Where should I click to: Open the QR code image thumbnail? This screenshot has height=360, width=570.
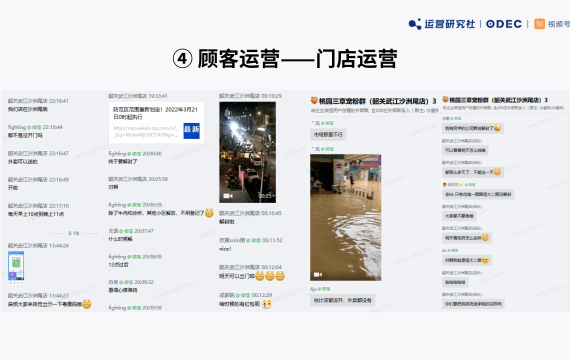coord(16,267)
